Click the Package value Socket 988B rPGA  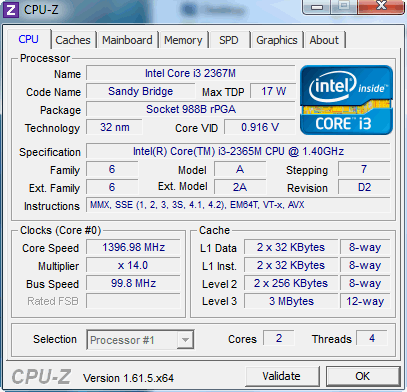click(x=190, y=109)
